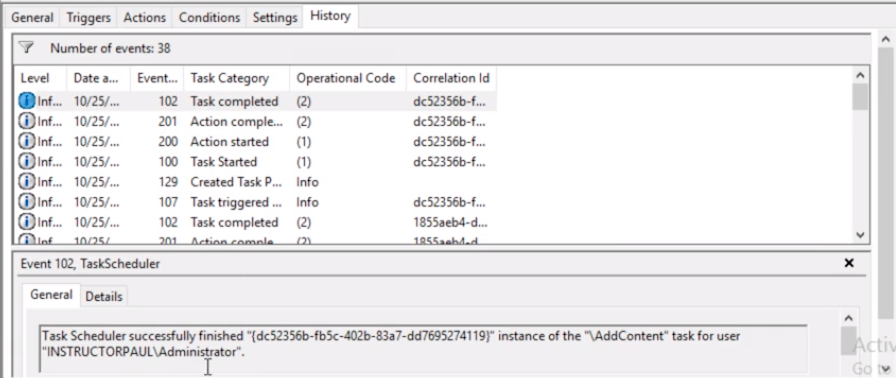Click the 'Event 102, TaskScheduler' heading

pos(90,263)
